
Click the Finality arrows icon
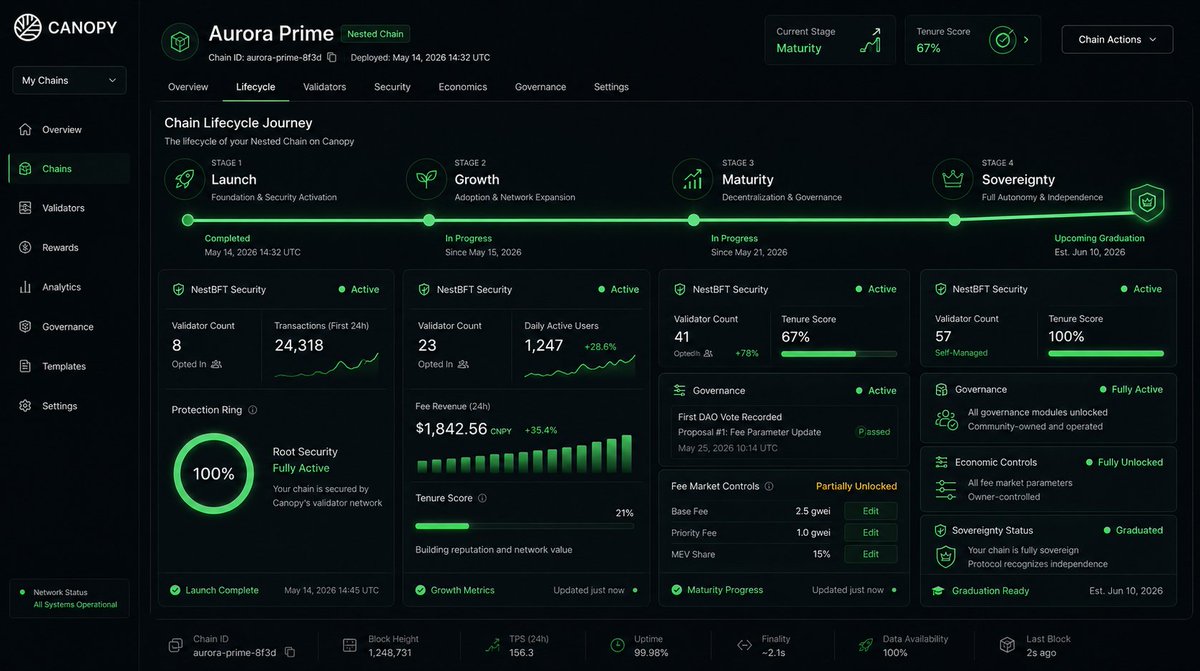click(x=744, y=646)
